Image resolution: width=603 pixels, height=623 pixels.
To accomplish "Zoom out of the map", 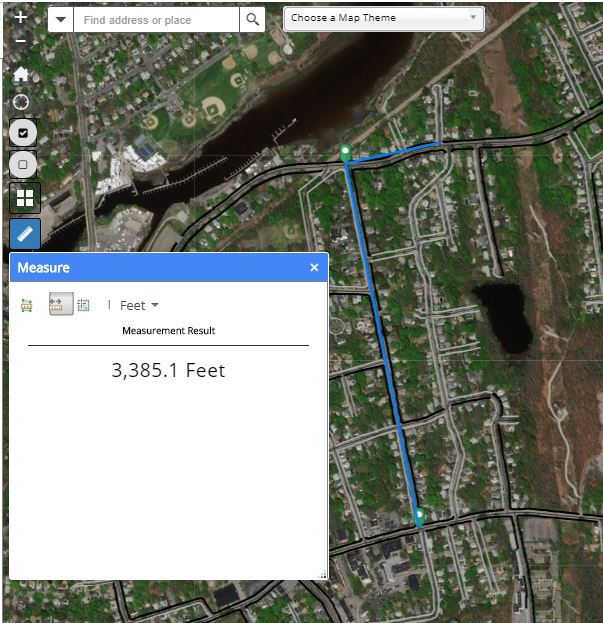I will (x=21, y=41).
